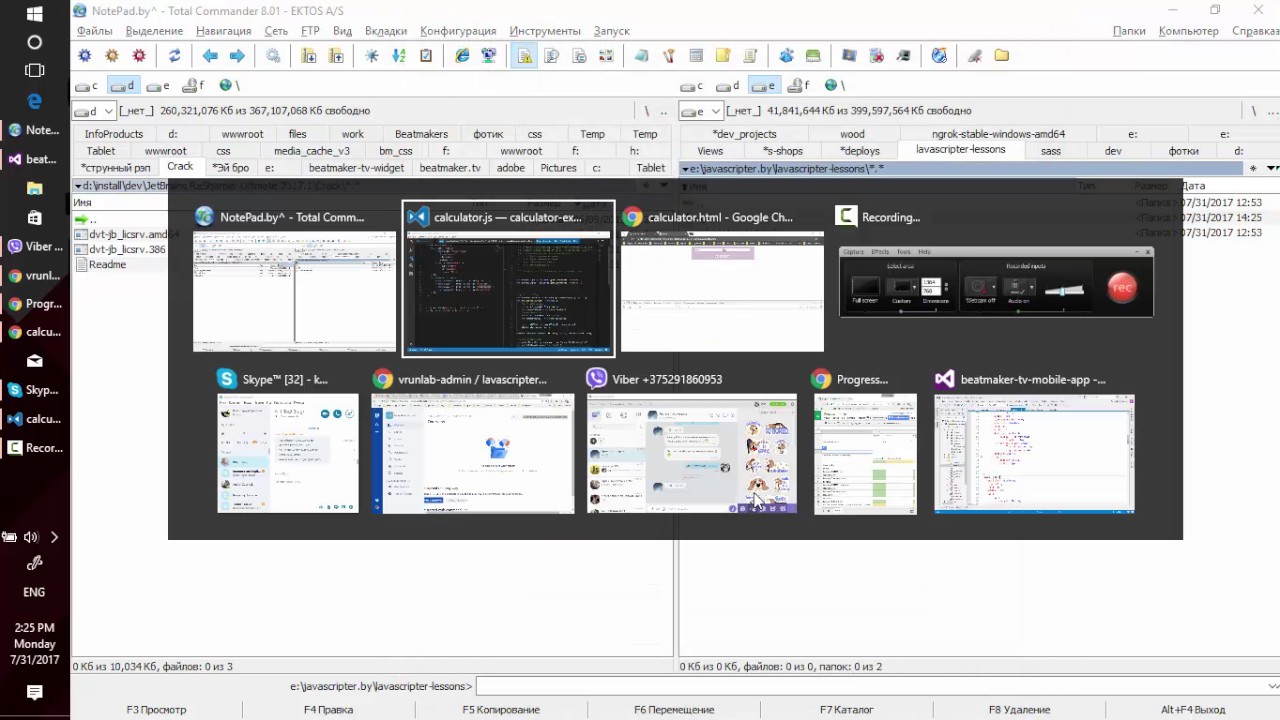The width and height of the screenshot is (1280, 720).
Task: Select drive d in the right panel
Action: (x=728, y=86)
